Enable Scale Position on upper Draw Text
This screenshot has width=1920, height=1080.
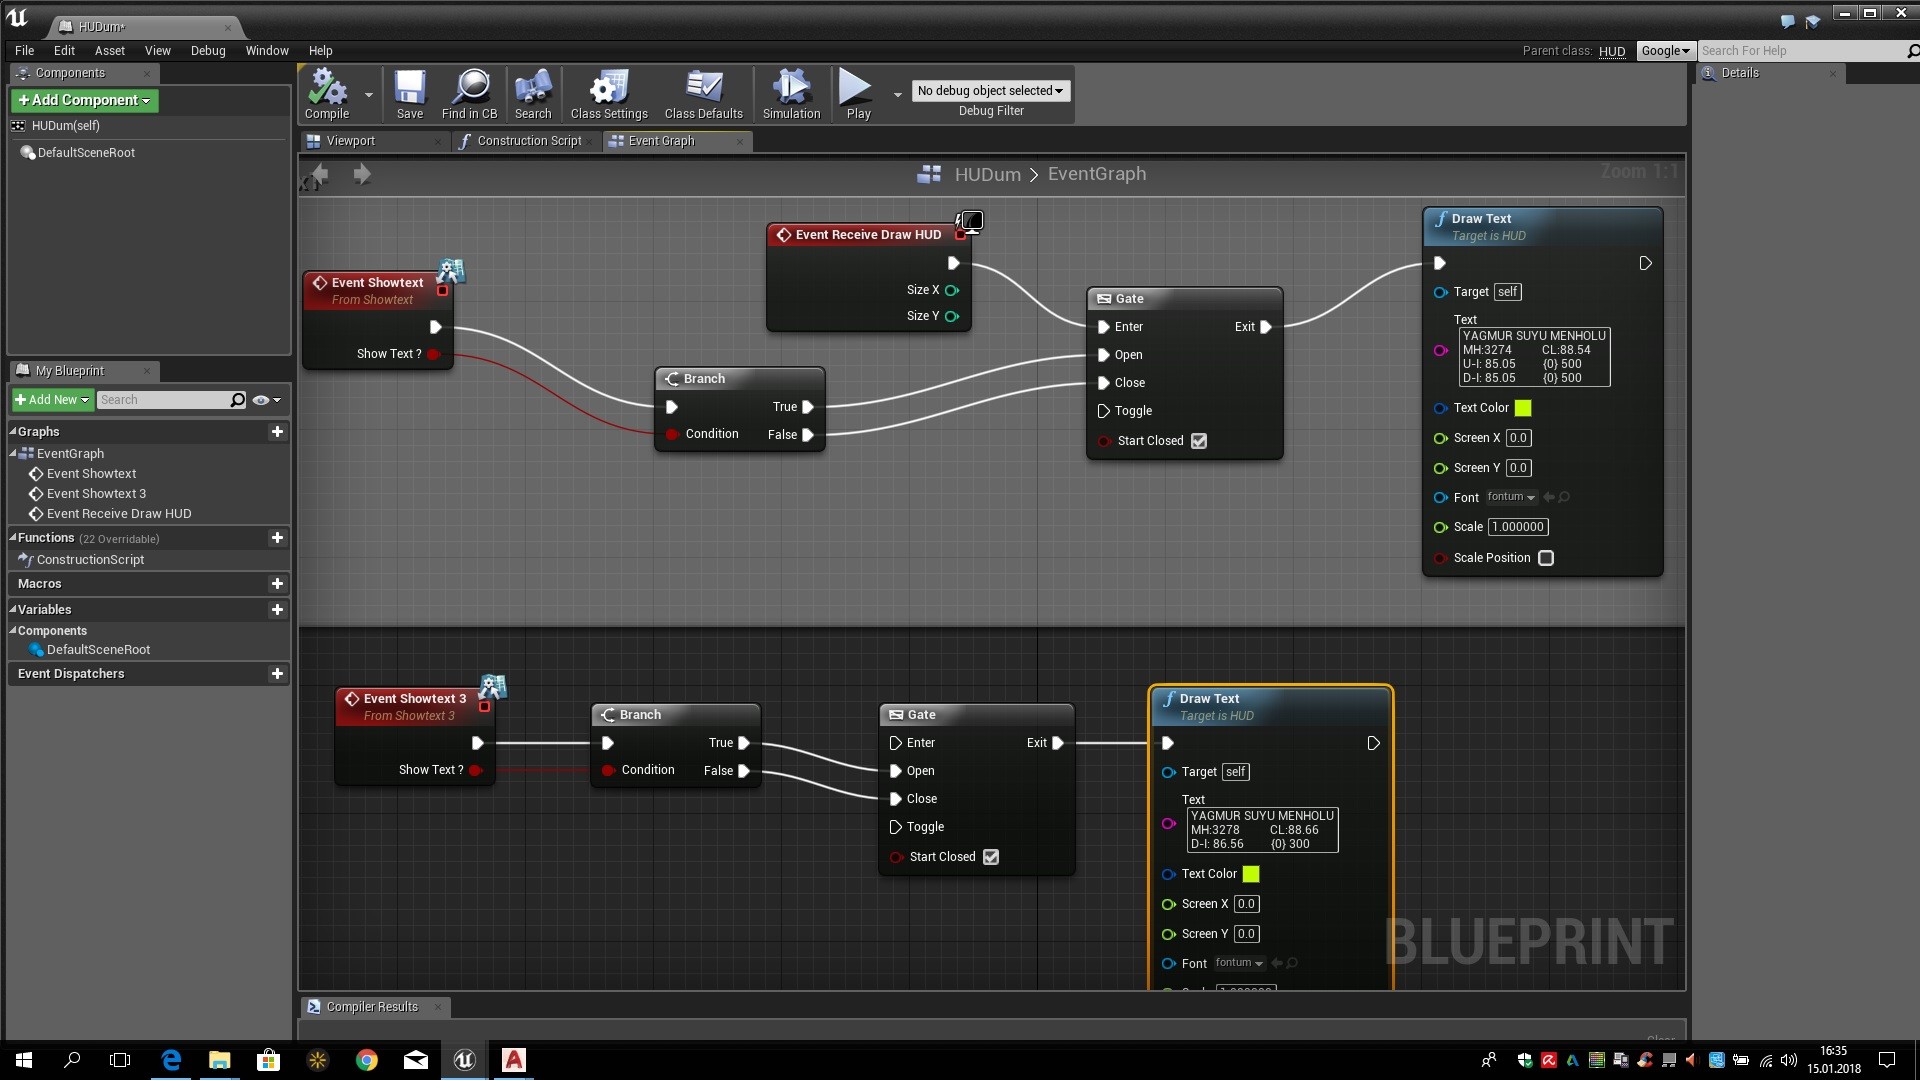(1546, 558)
